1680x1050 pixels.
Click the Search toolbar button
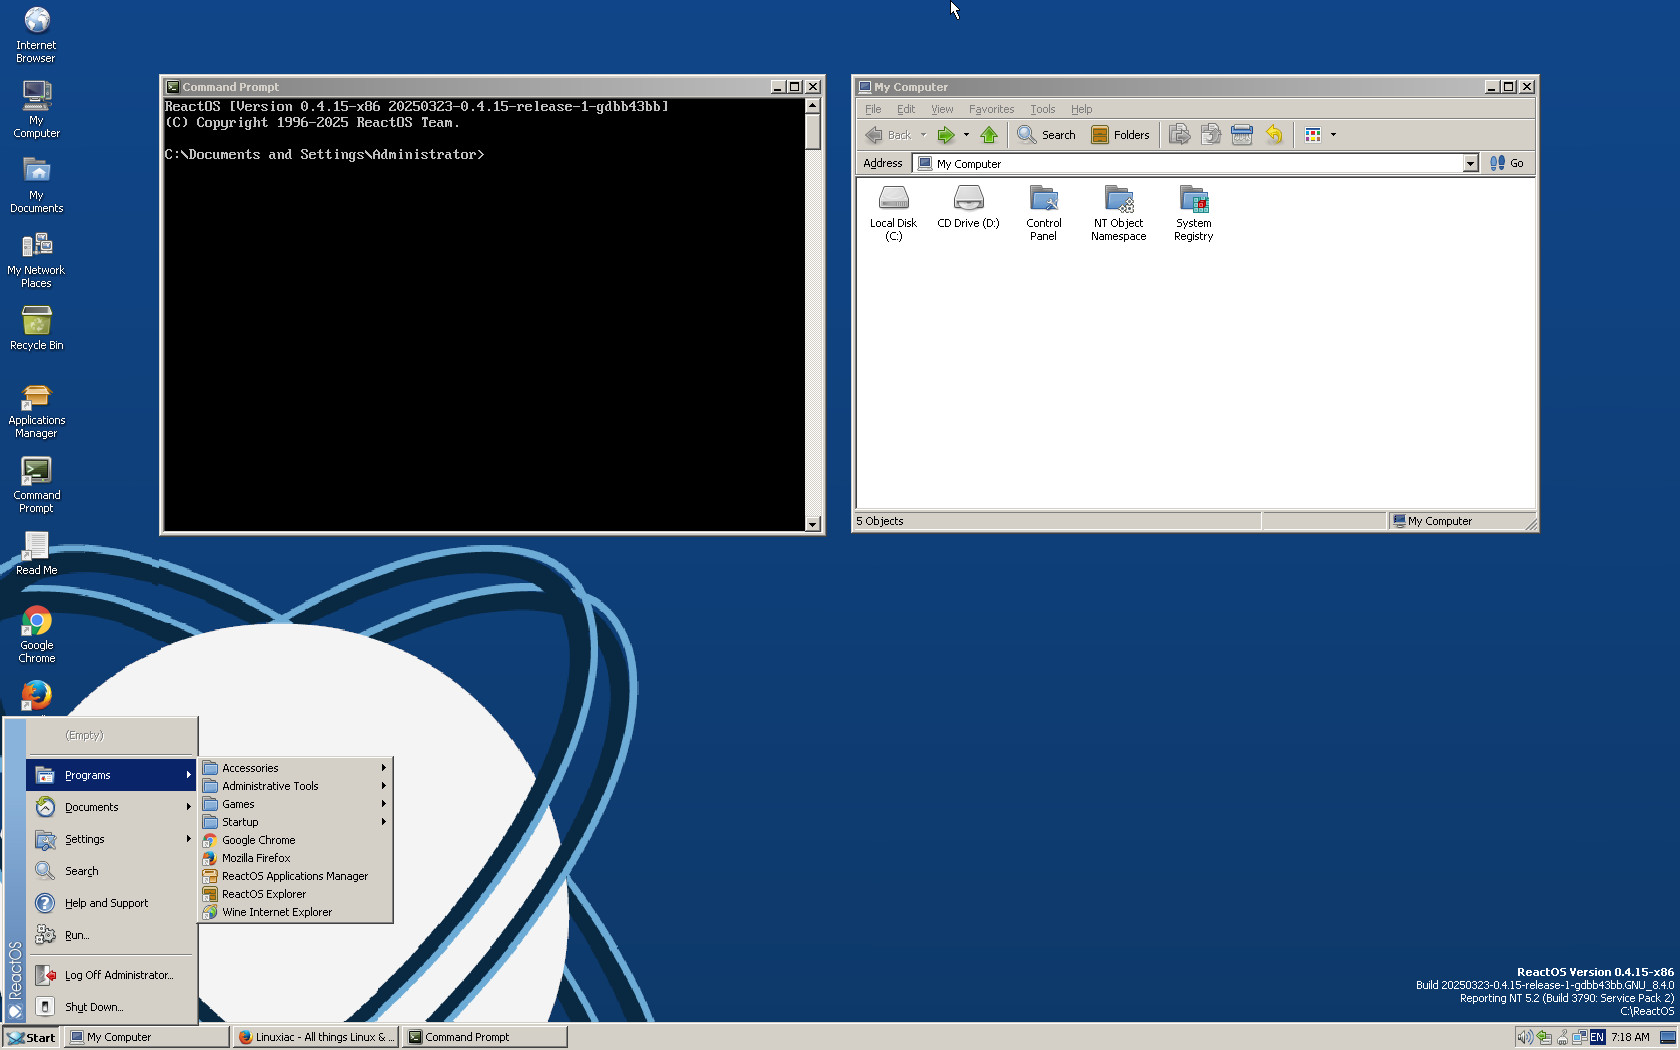point(1046,135)
